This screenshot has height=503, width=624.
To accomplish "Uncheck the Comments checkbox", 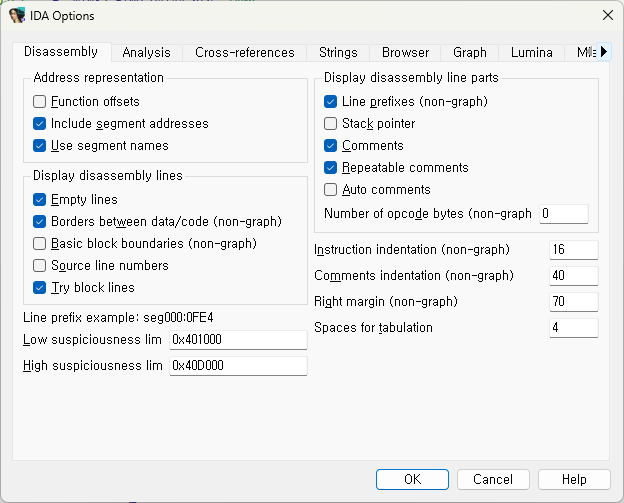I will pyautogui.click(x=330, y=145).
